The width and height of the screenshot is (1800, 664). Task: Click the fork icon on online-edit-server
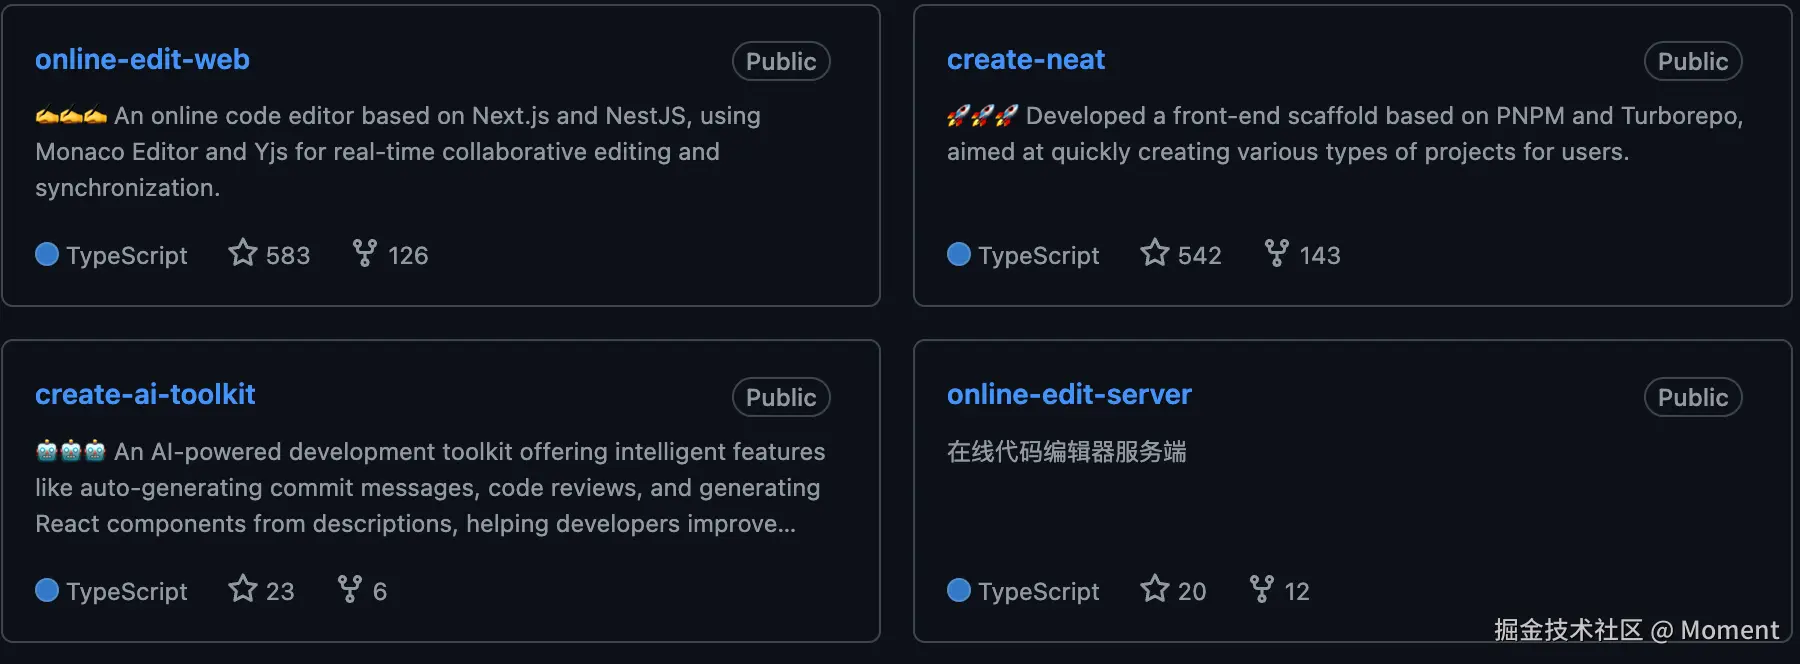click(x=1262, y=589)
